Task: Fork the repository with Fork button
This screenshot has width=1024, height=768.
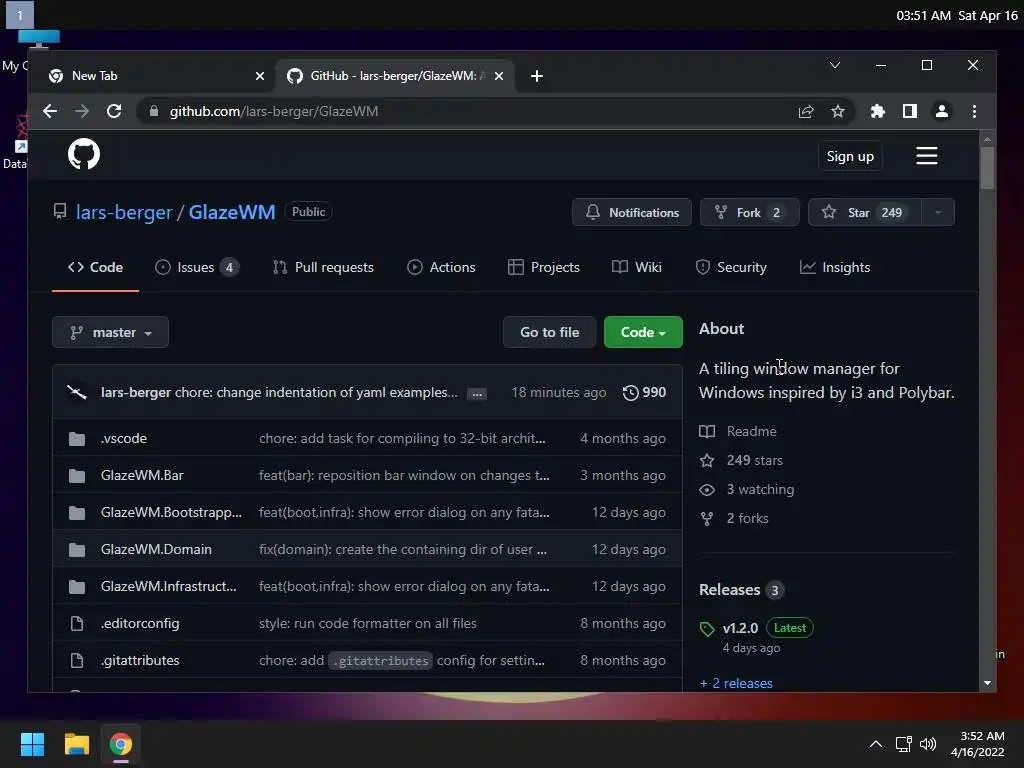Action: pos(749,212)
